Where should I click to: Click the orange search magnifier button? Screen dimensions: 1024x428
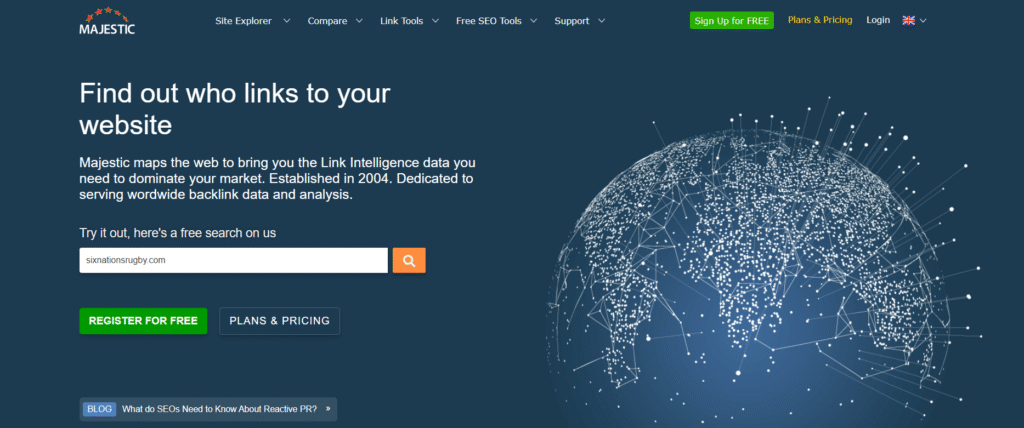point(409,260)
